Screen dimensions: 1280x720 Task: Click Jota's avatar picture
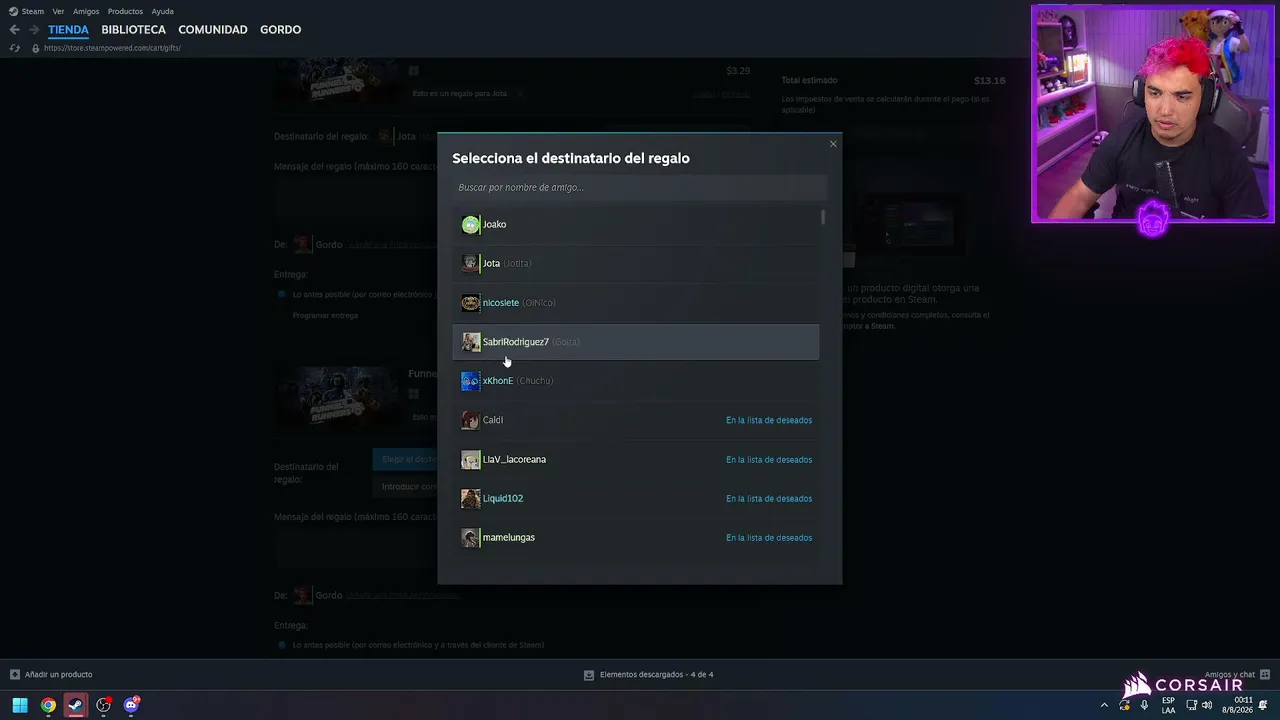point(470,263)
